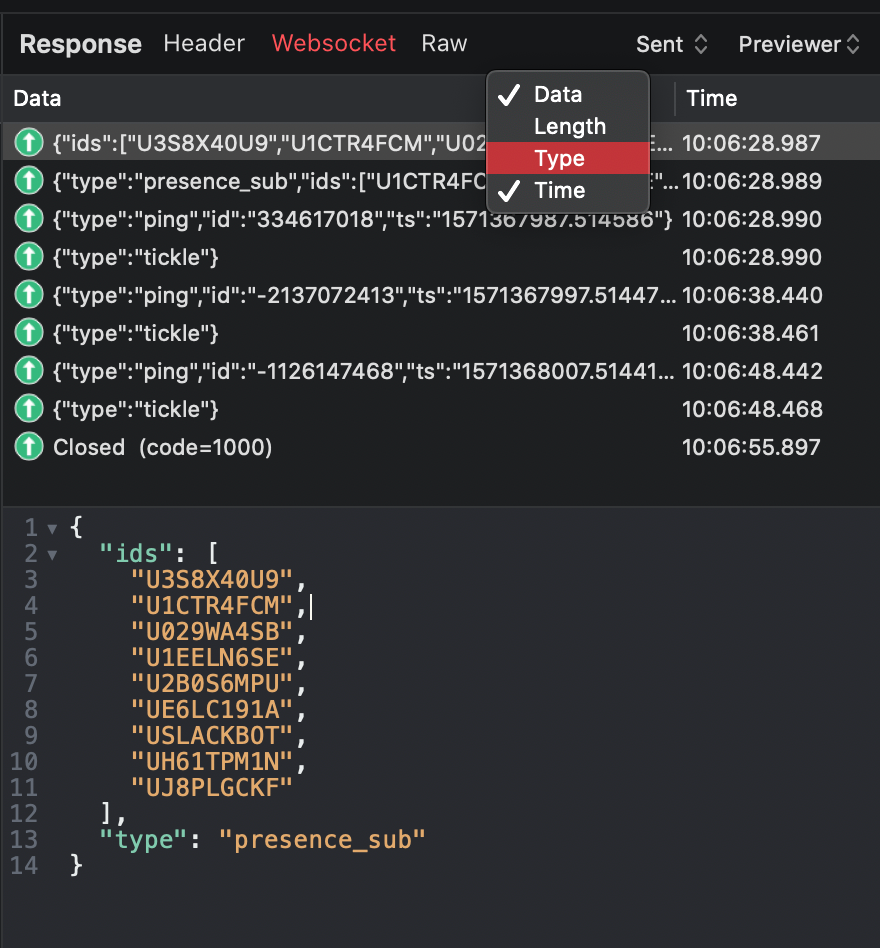
Task: Click the Time column header
Action: (711, 98)
